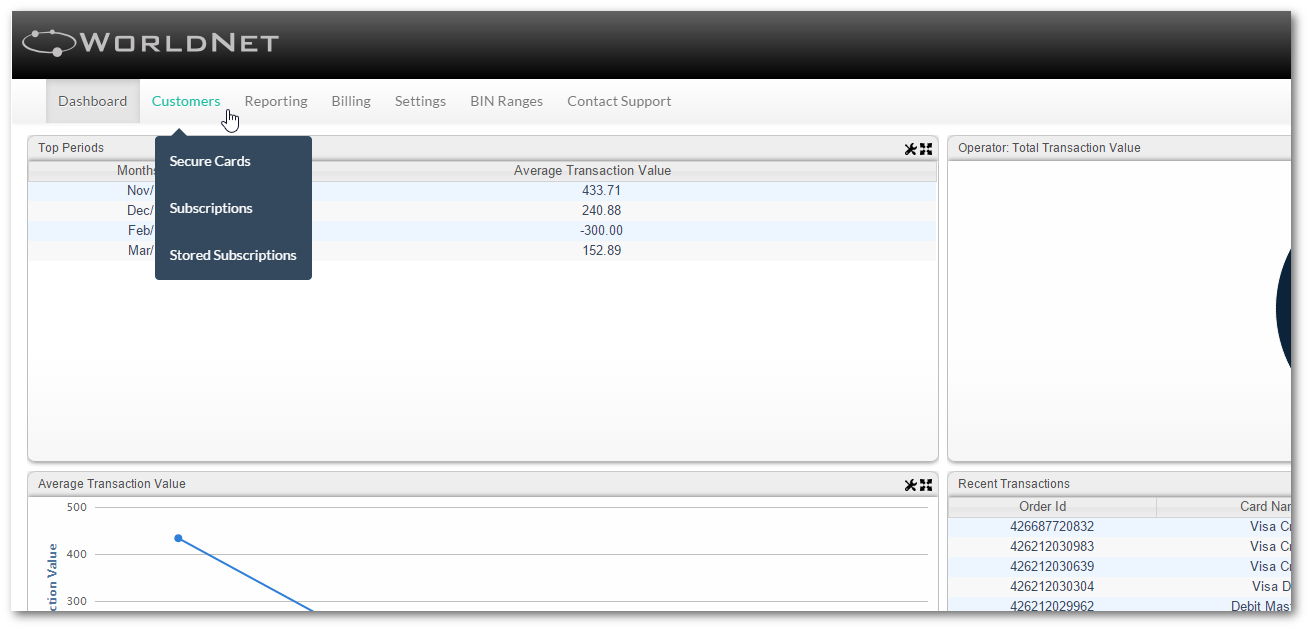
Task: Maximize the Top Periods panel
Action: 926,149
